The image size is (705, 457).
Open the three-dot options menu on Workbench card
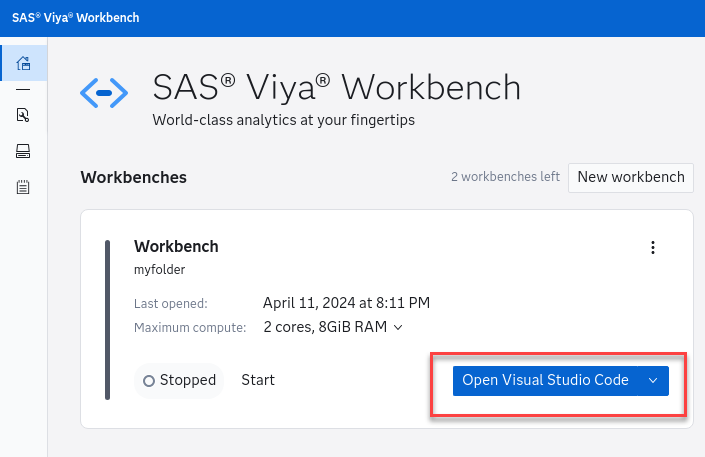[x=653, y=248]
